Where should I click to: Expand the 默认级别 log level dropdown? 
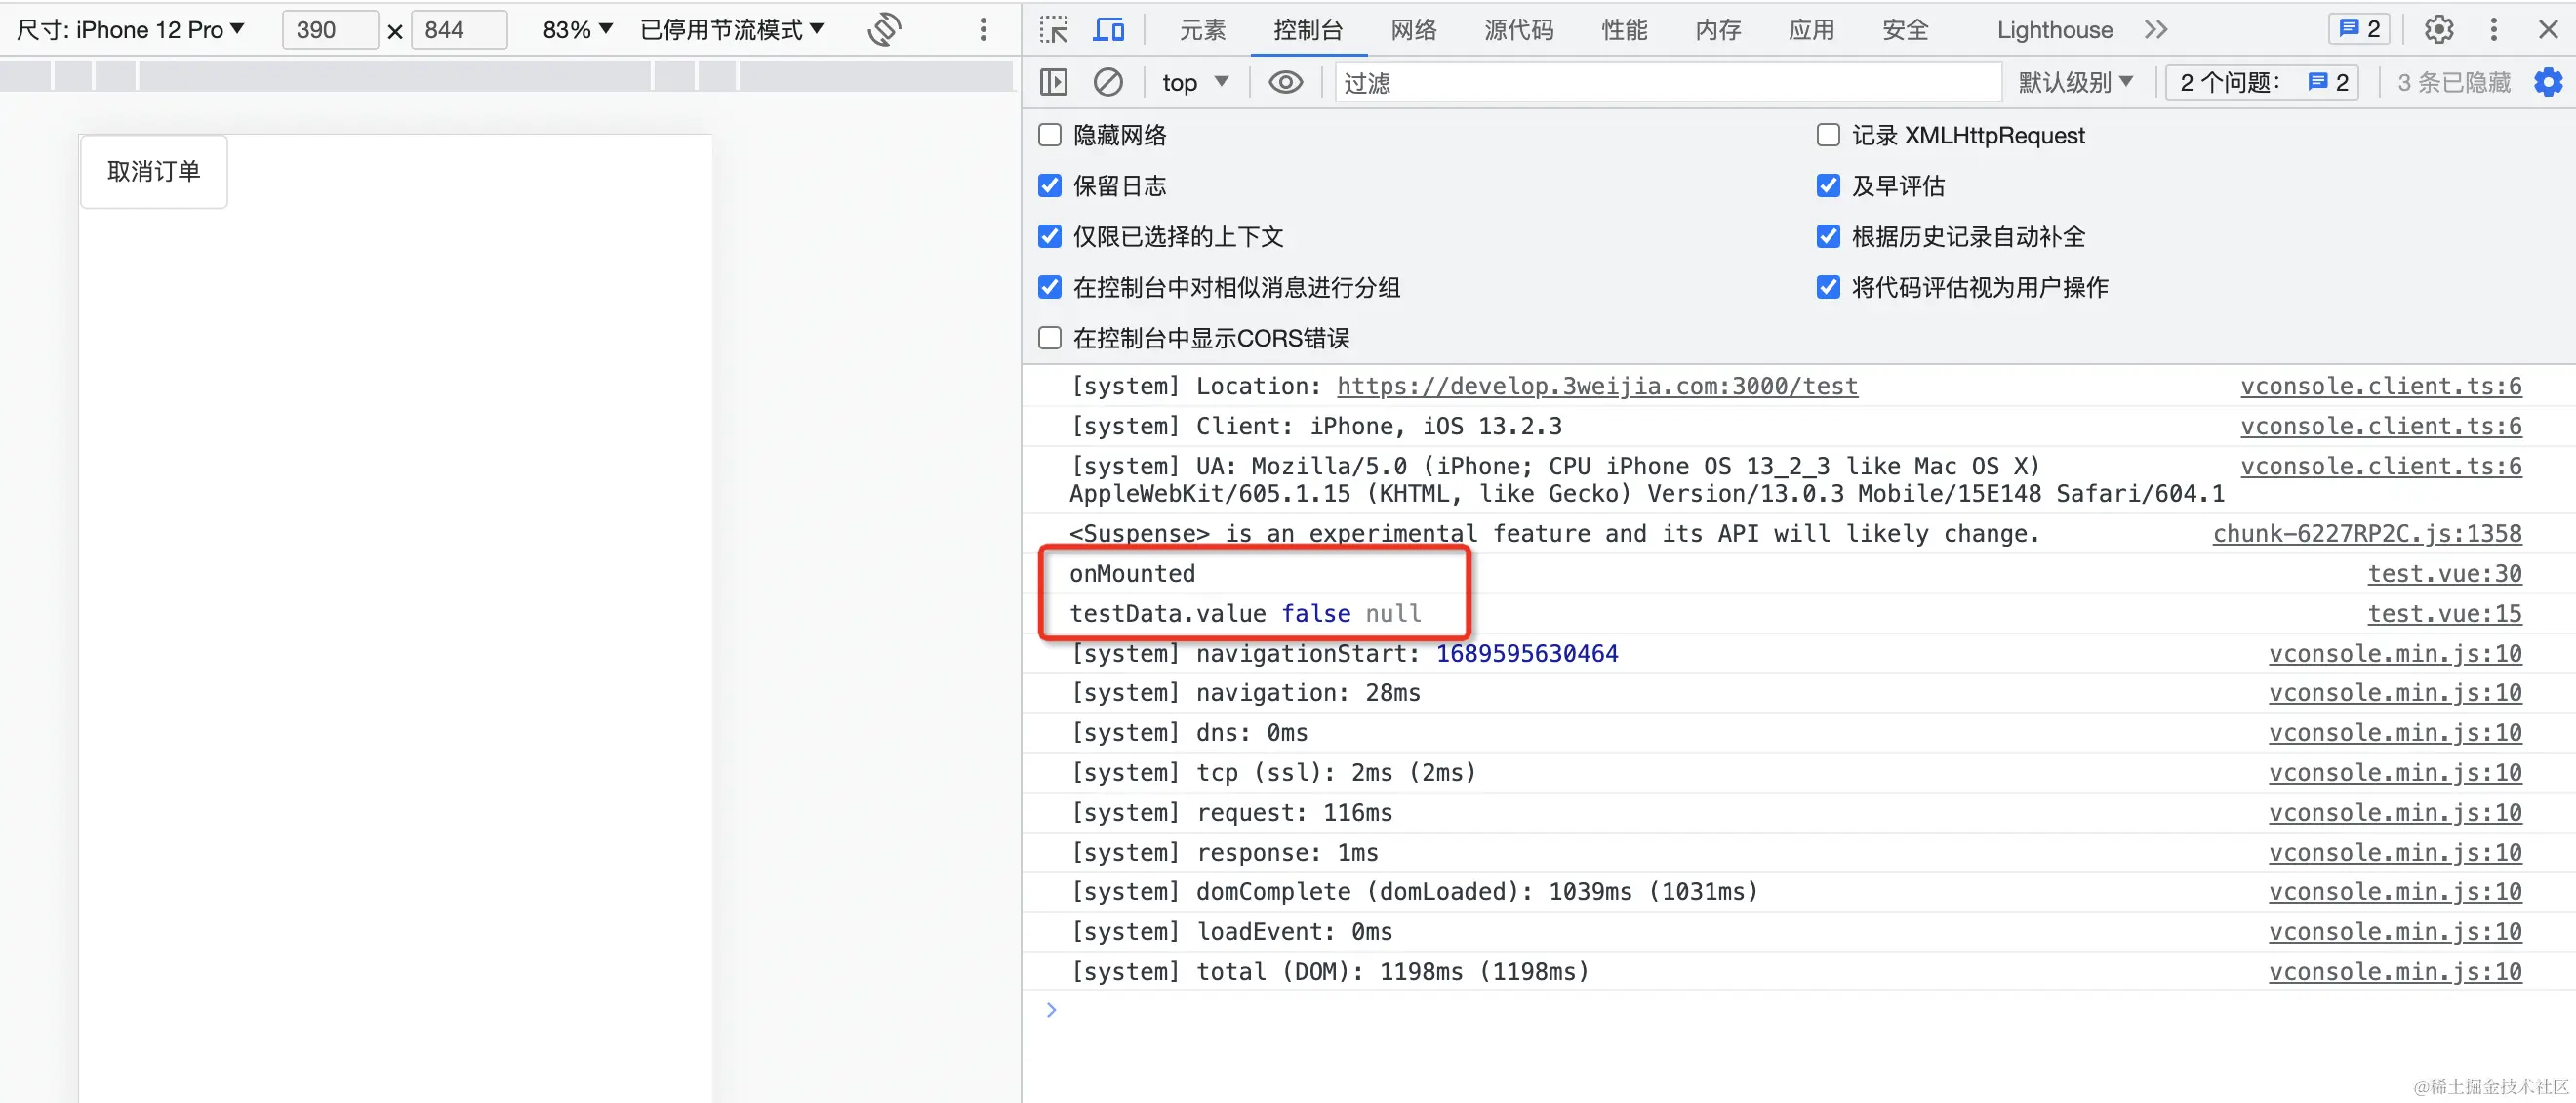tap(2075, 82)
